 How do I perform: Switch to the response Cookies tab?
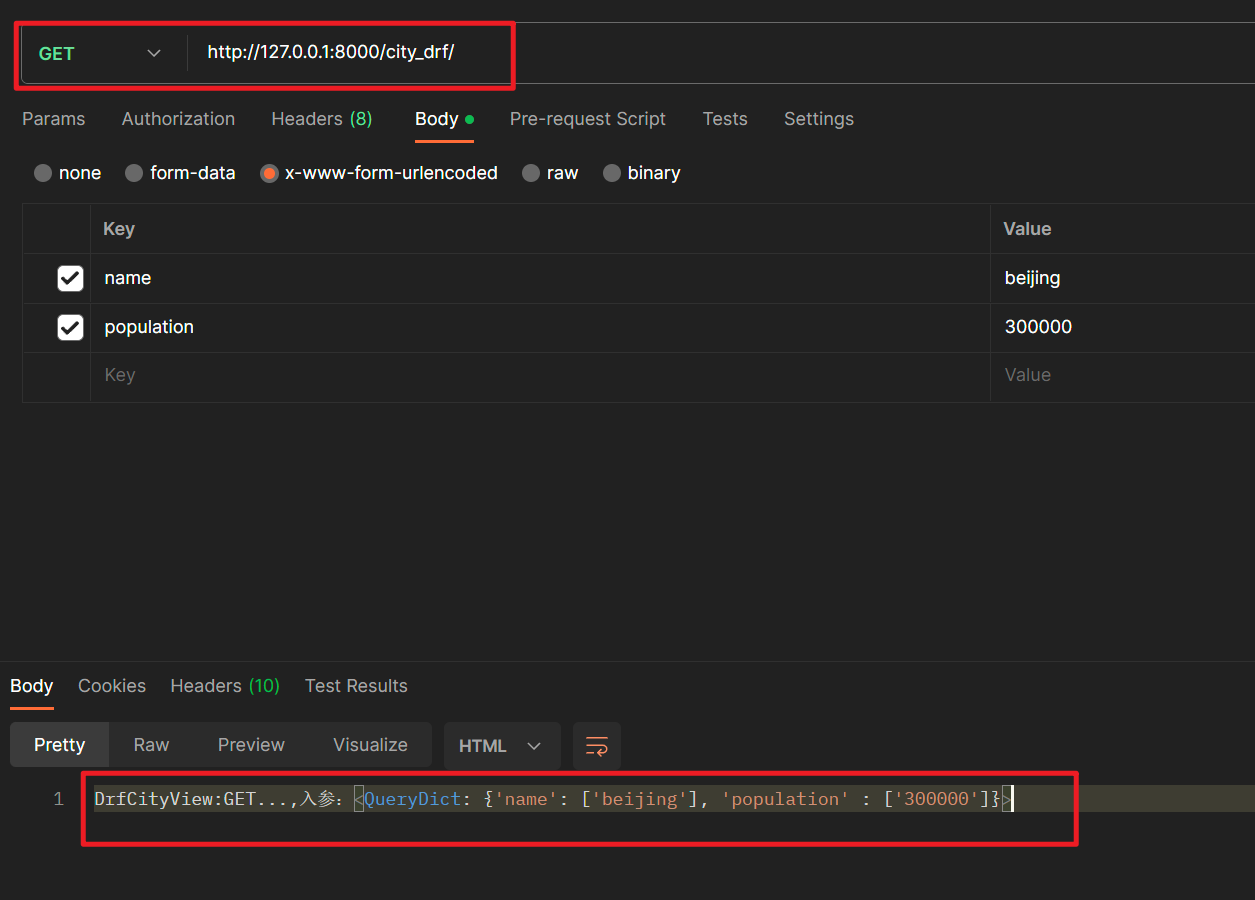pos(111,686)
